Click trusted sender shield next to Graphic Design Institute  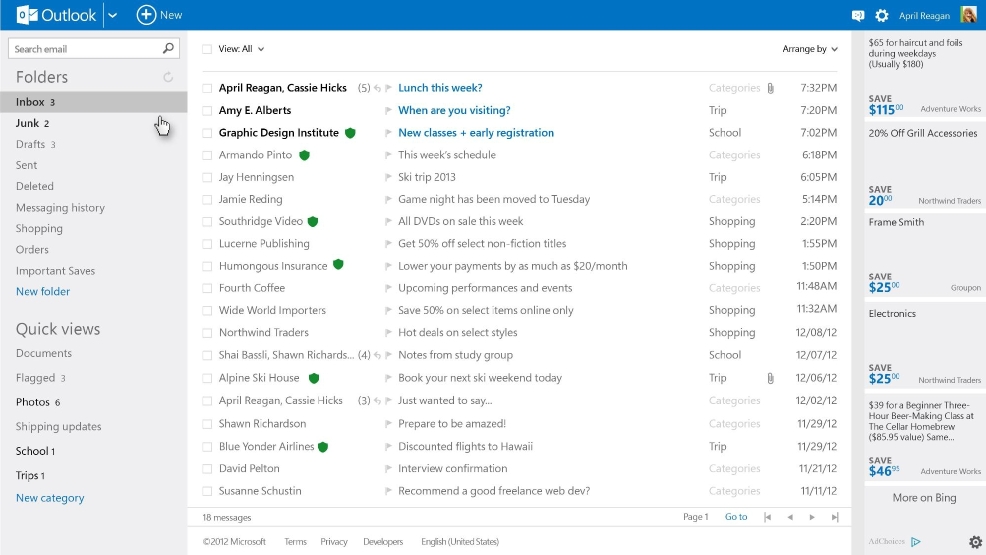[350, 133]
